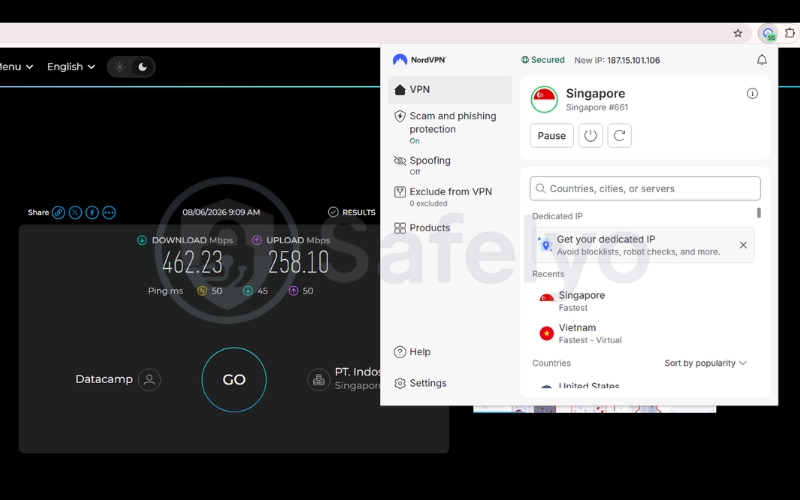This screenshot has width=800, height=500.
Task: Click the Datacamp user icon
Action: click(149, 380)
